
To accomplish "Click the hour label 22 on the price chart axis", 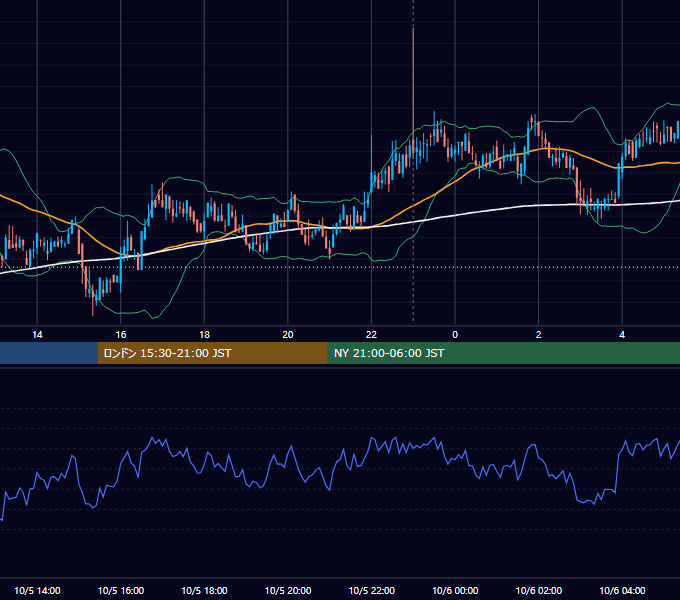I will [x=371, y=335].
